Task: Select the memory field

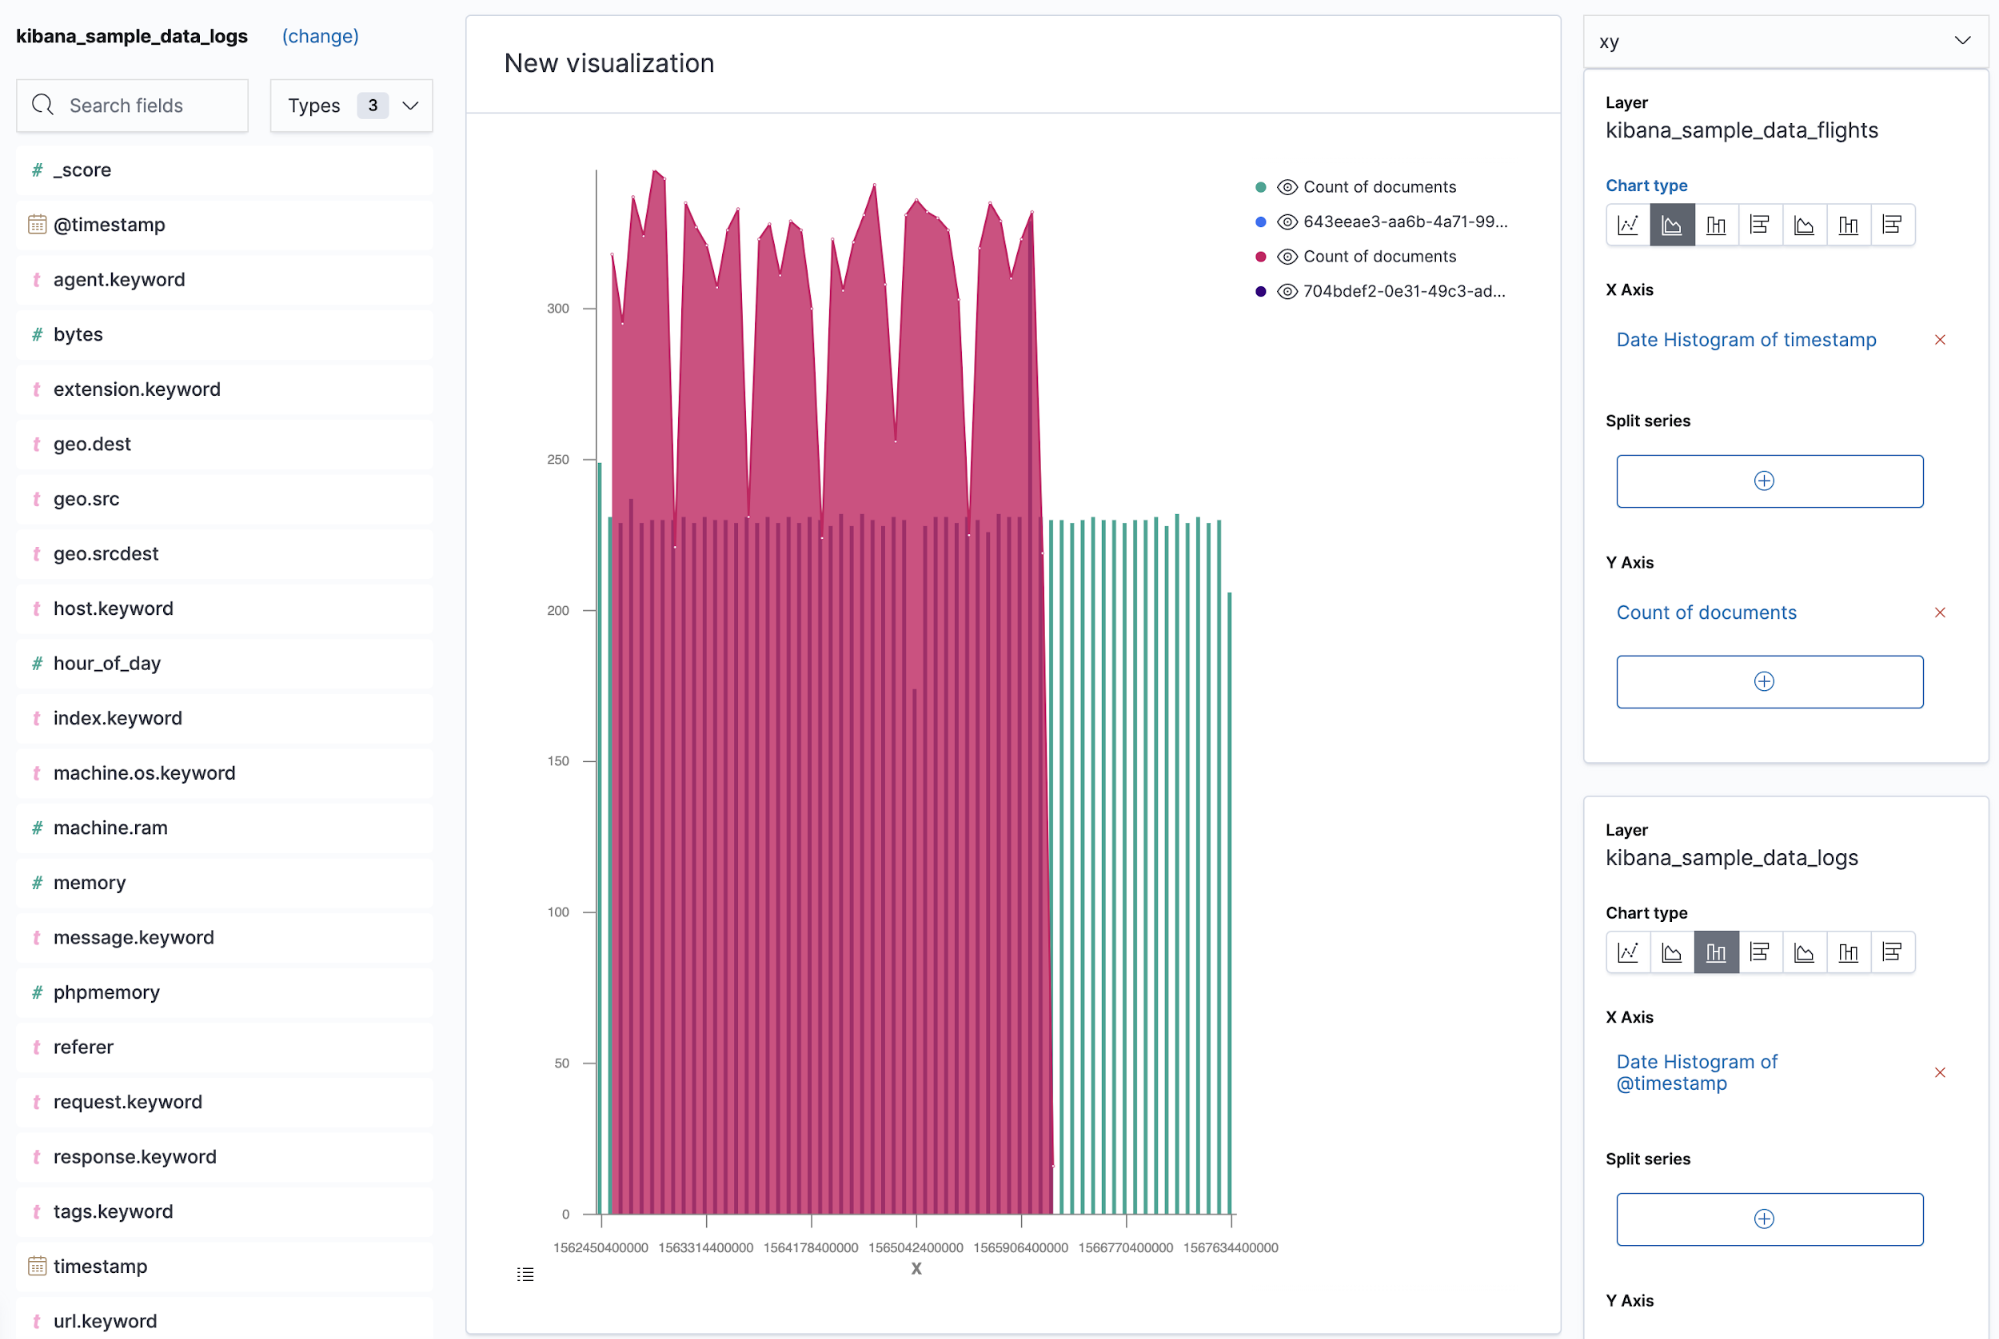Action: click(225, 883)
